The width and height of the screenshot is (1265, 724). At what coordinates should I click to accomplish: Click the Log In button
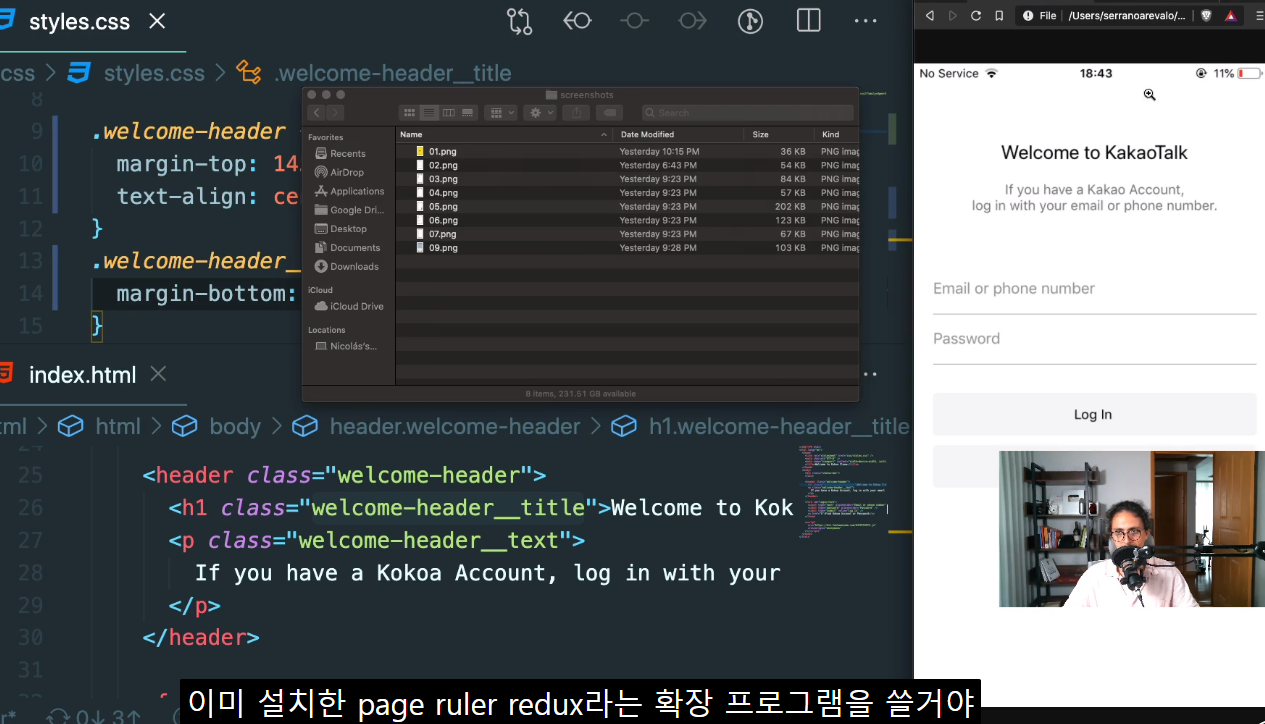click(x=1094, y=414)
